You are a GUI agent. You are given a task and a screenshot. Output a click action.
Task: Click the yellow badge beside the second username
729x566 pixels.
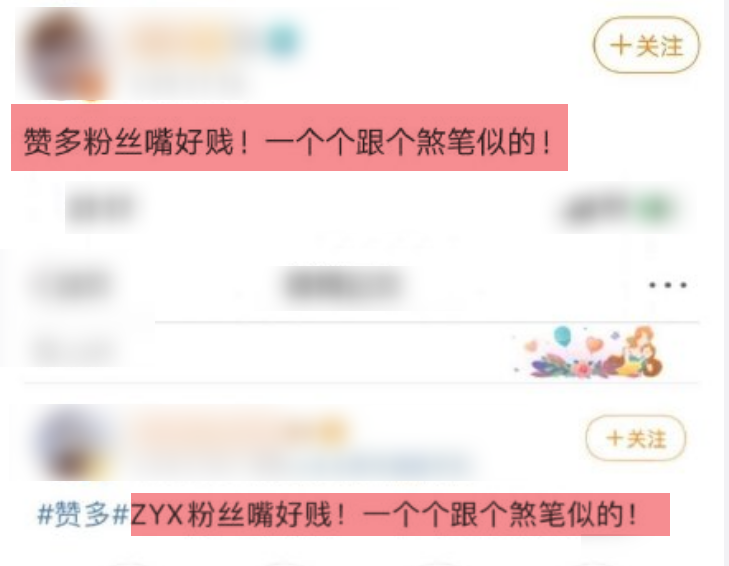(329, 431)
